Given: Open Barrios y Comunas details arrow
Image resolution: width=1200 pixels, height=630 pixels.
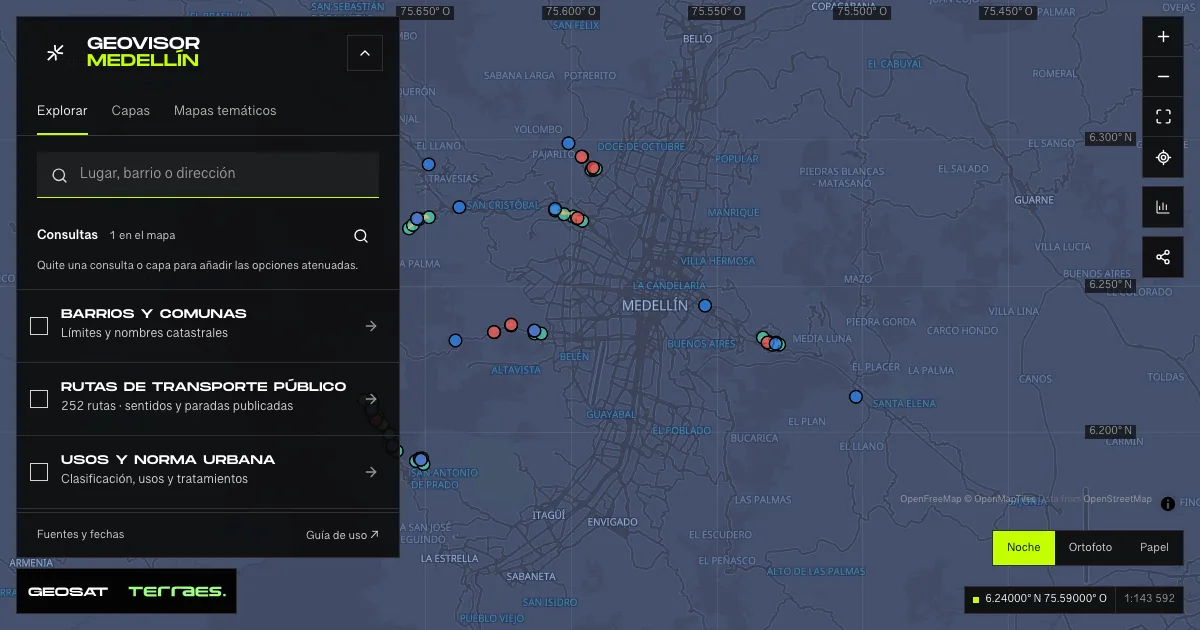Looking at the screenshot, I should pyautogui.click(x=371, y=326).
